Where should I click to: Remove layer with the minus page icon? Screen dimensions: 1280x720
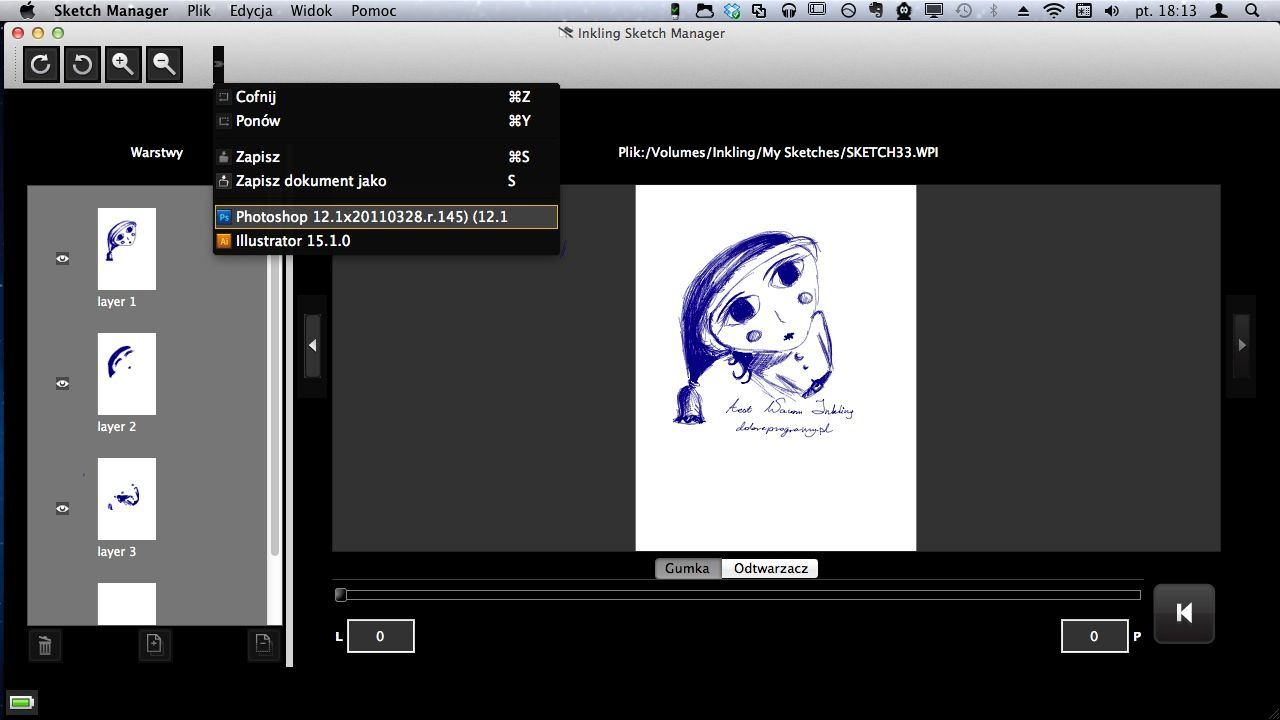[x=263, y=644]
